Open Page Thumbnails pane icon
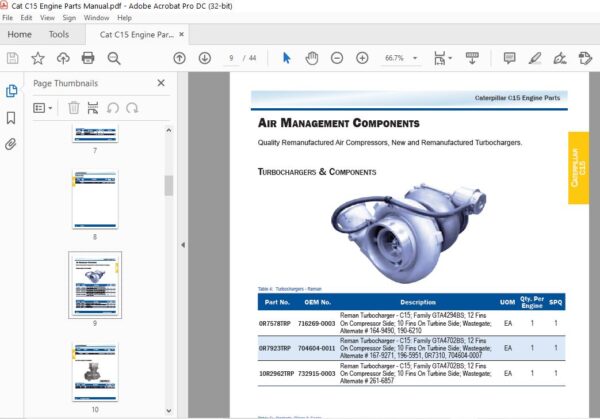Image resolution: width=600 pixels, height=419 pixels. 11,91
